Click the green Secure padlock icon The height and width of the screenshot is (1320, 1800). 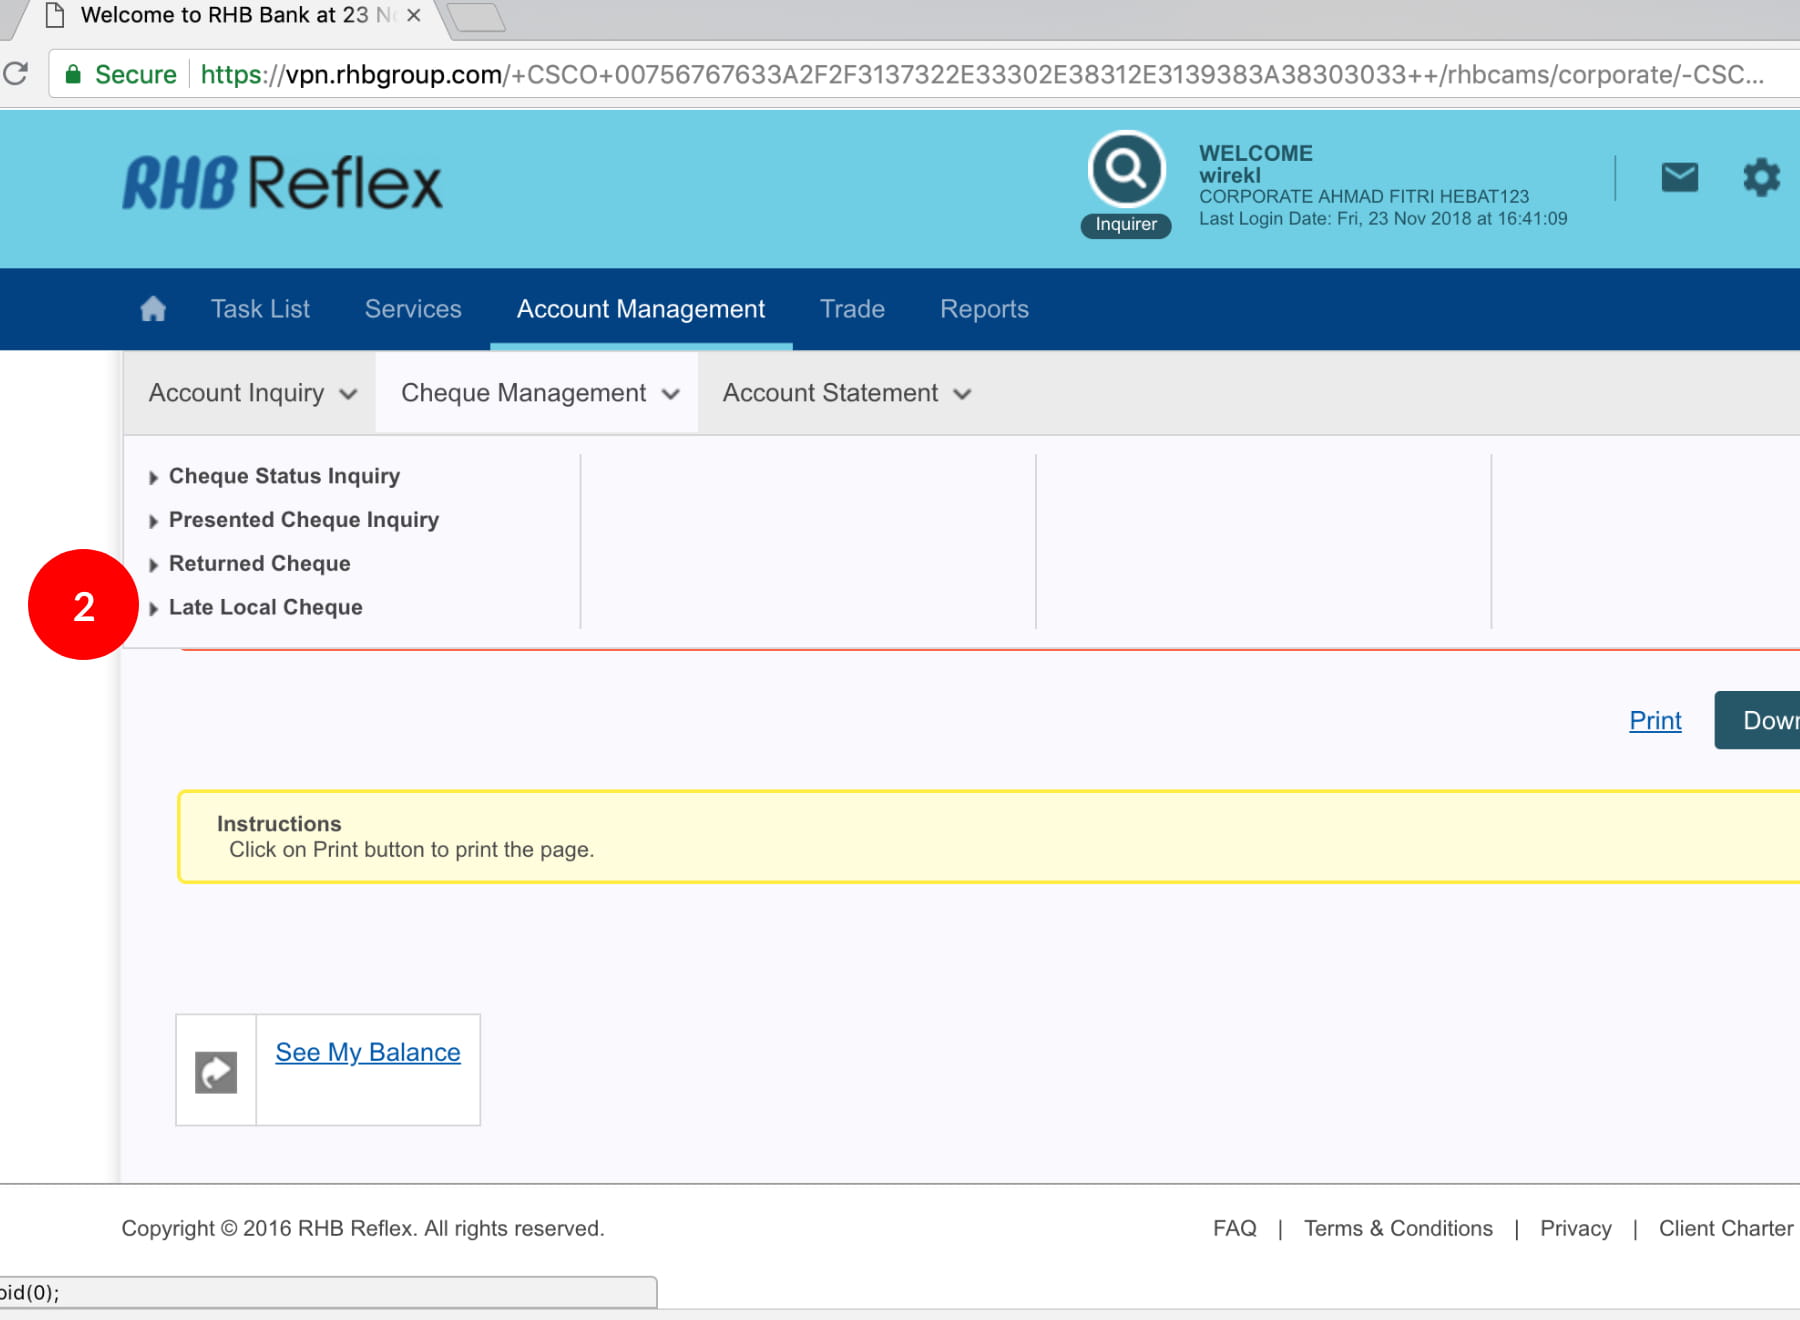(73, 74)
